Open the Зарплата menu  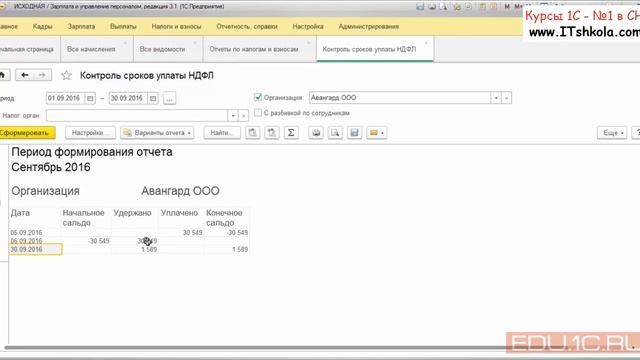(x=81, y=27)
